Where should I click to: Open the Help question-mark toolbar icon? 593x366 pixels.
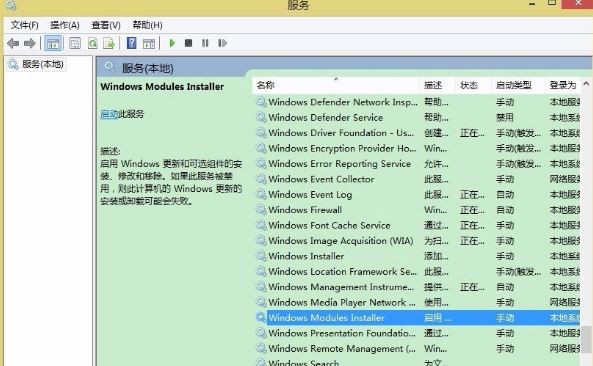coord(131,43)
